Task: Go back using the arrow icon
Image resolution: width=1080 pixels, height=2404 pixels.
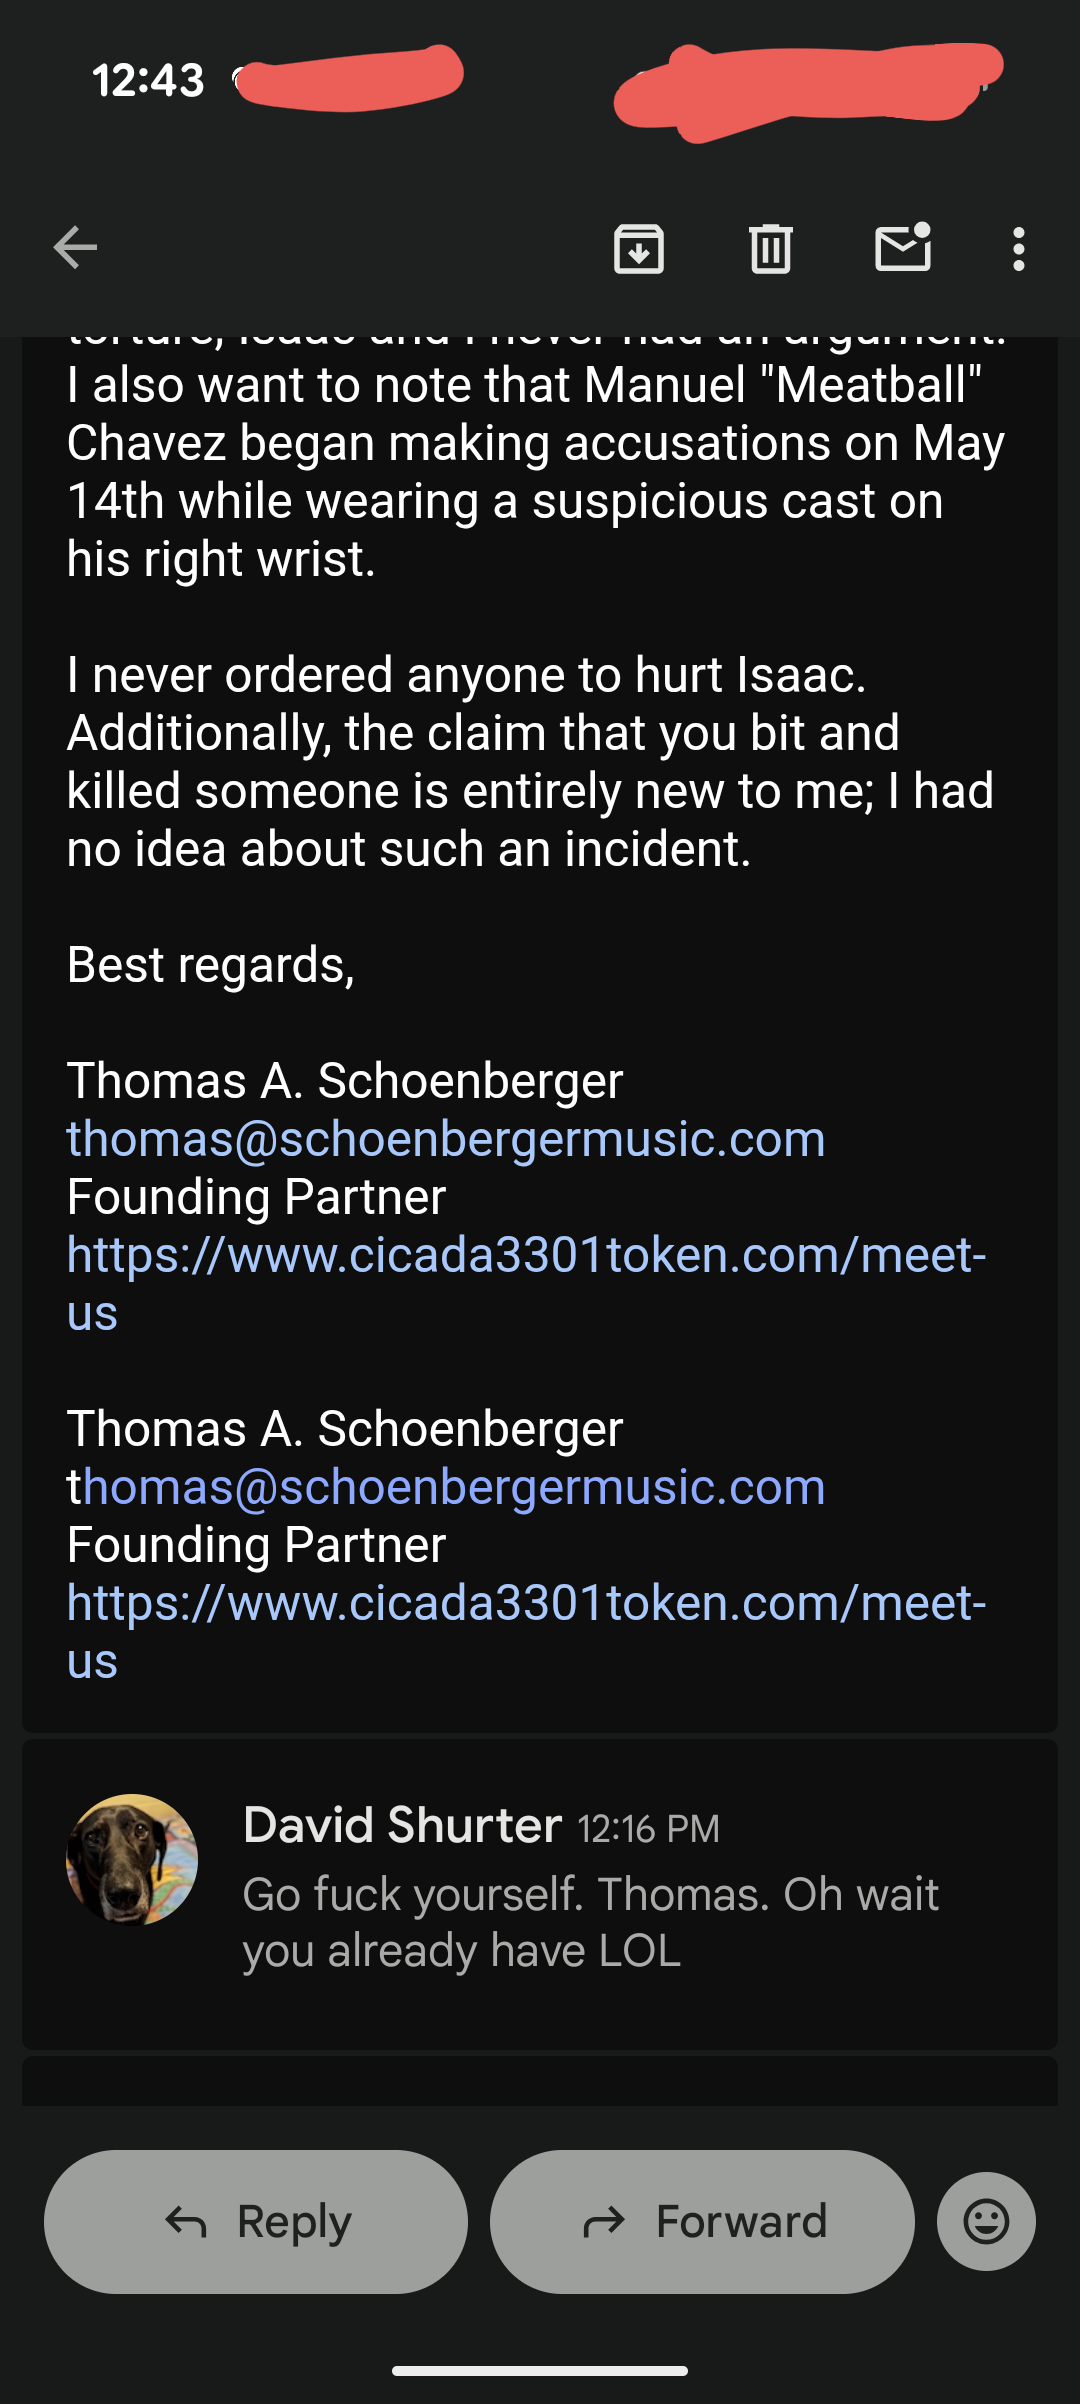Action: click(x=75, y=248)
